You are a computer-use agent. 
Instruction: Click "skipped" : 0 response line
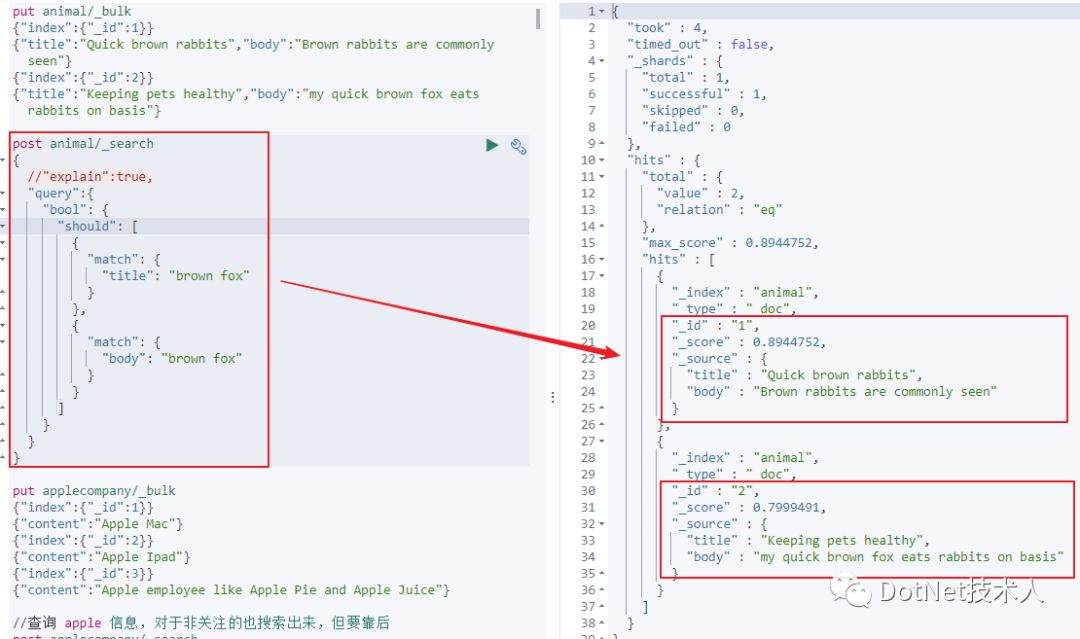[x=693, y=111]
